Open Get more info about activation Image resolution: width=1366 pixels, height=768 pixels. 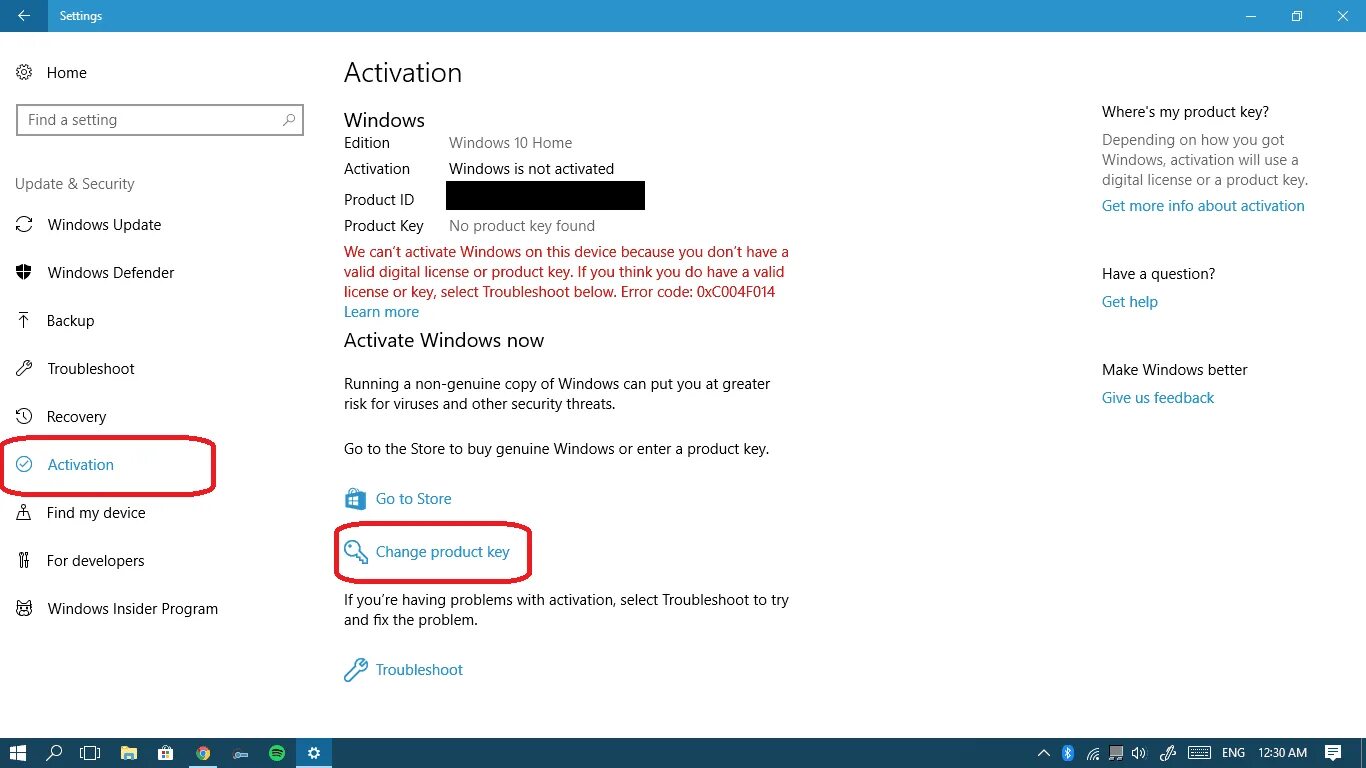pyautogui.click(x=1203, y=206)
